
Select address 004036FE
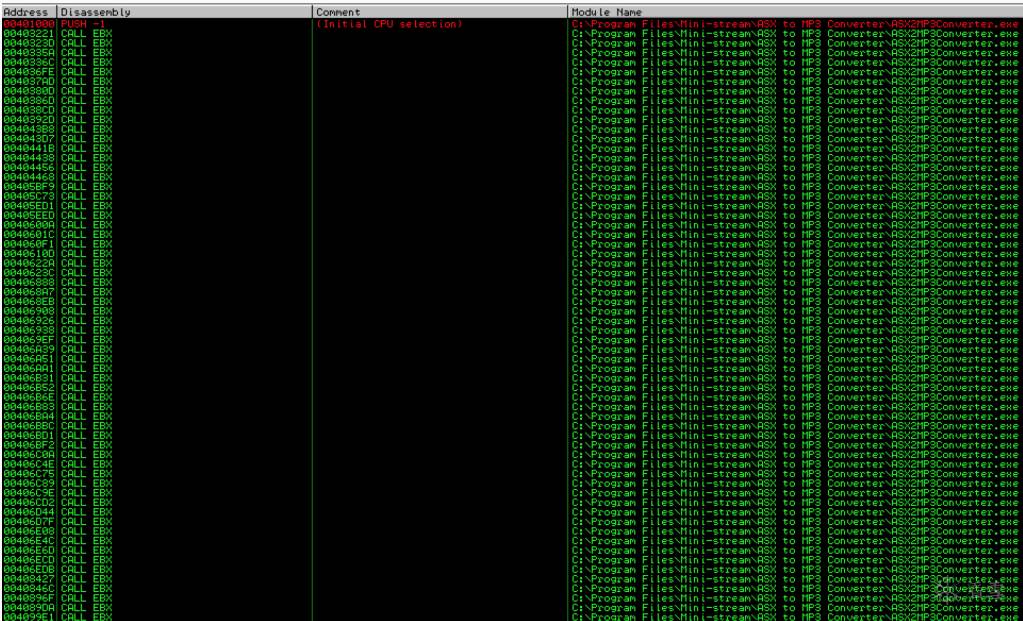tap(29, 72)
